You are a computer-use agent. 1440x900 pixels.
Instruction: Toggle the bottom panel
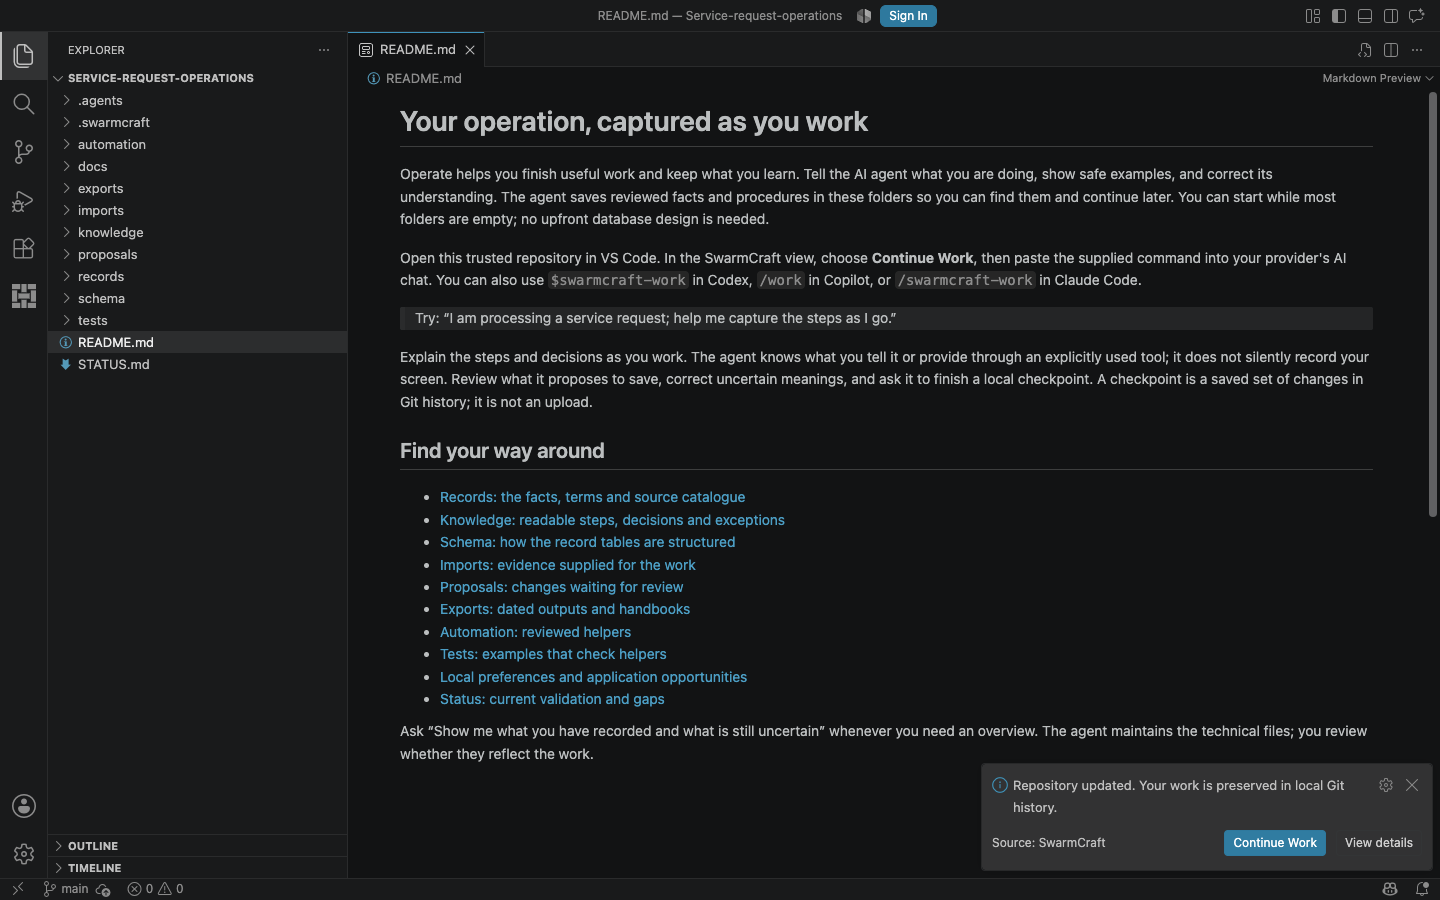click(1365, 16)
